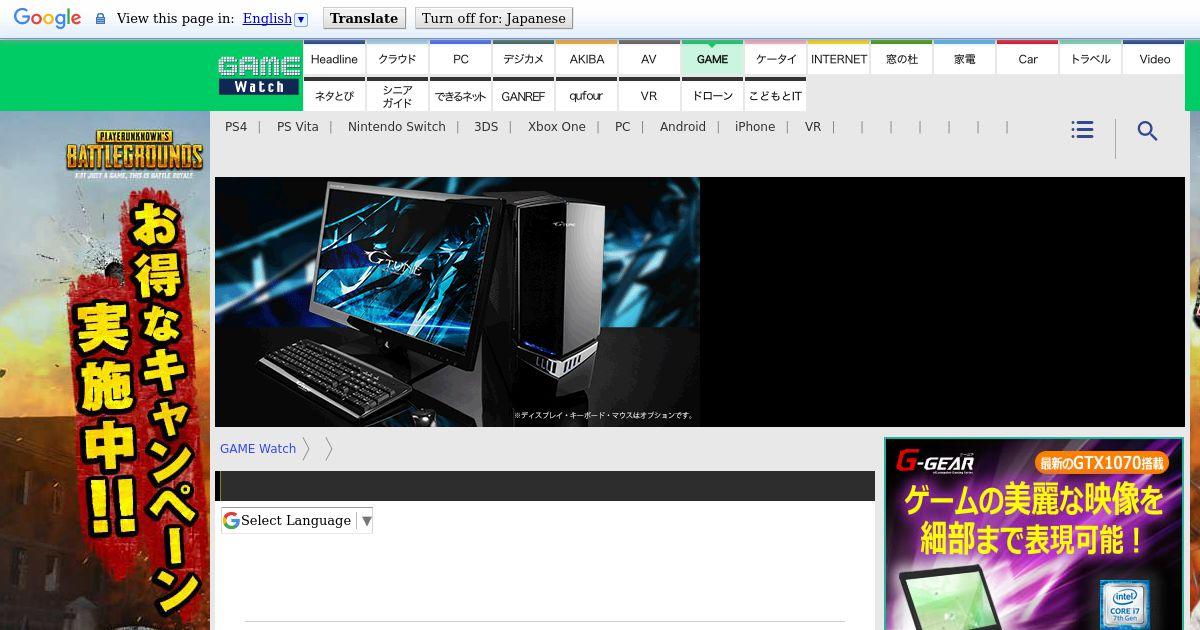Go to PC category link in platform bar
Viewport: 1200px width, 630px height.
coord(623,127)
